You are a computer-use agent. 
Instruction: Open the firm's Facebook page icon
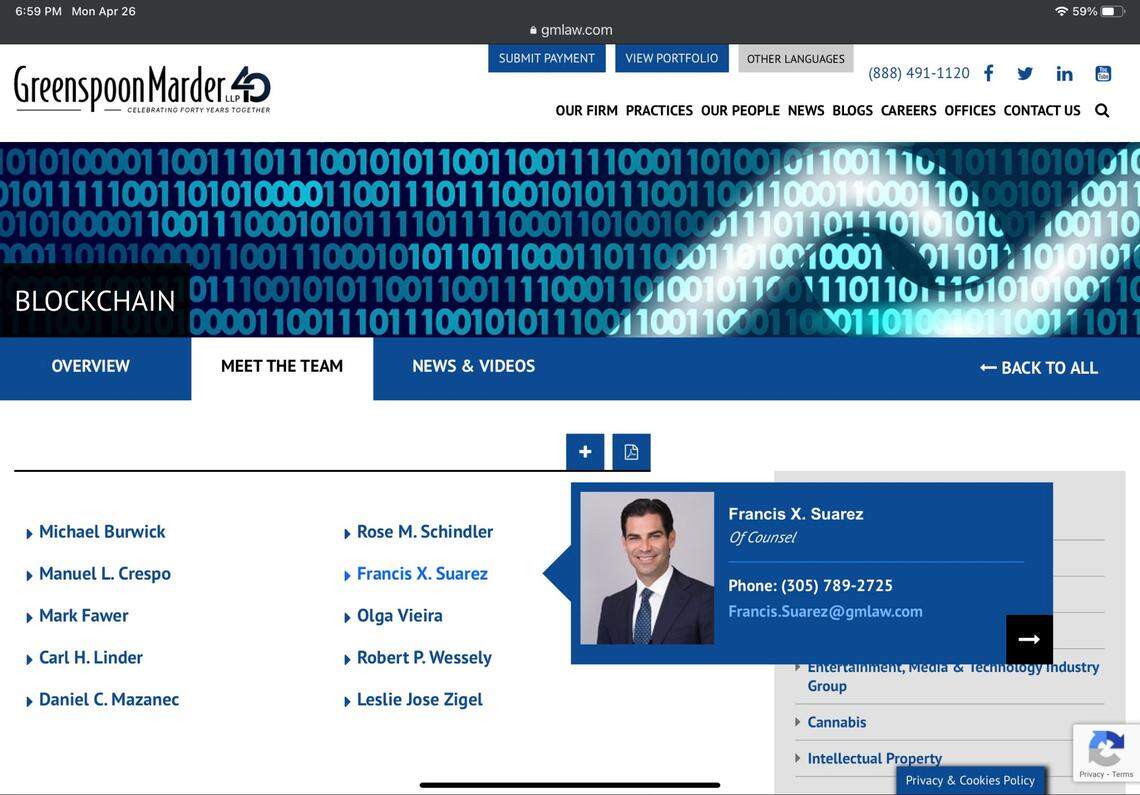click(988, 73)
